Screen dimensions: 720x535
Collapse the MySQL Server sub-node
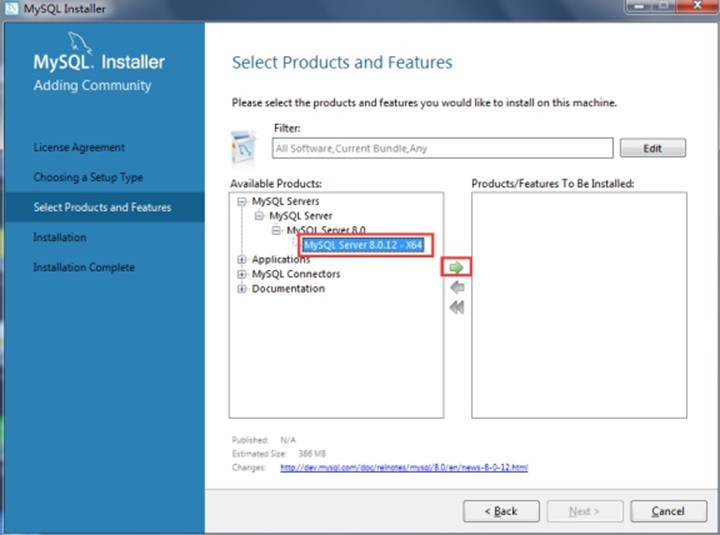tap(259, 216)
